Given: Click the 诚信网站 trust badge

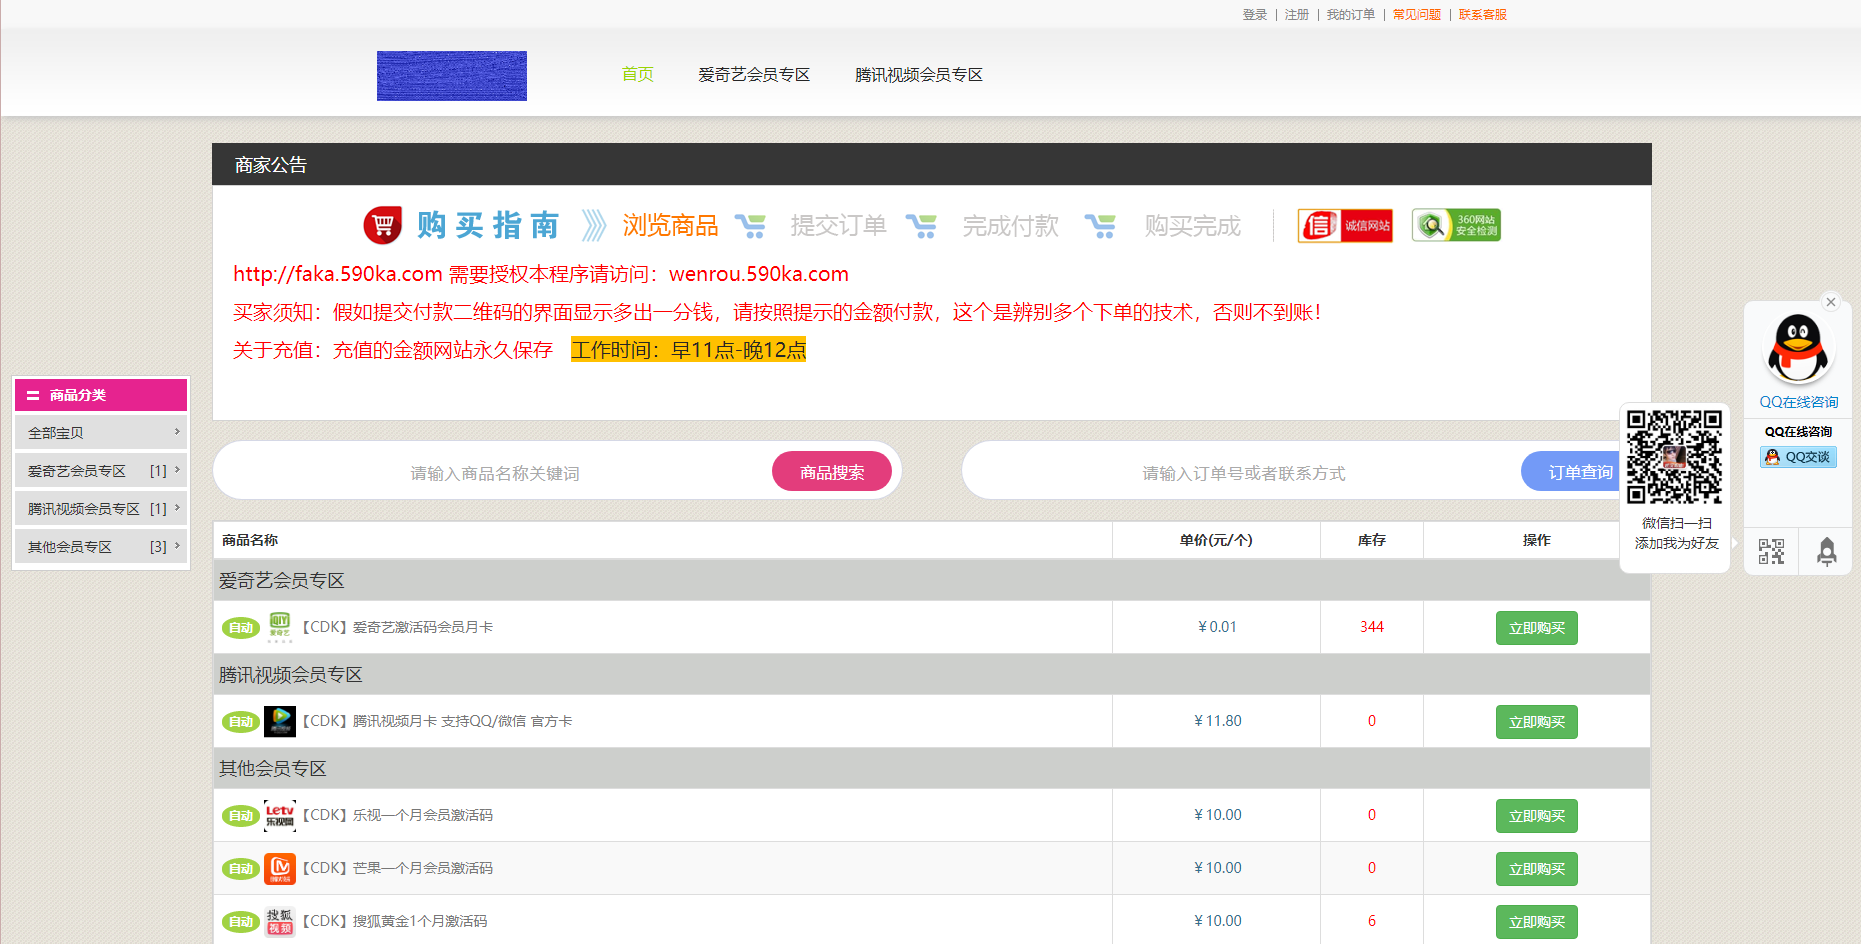Looking at the screenshot, I should point(1345,226).
